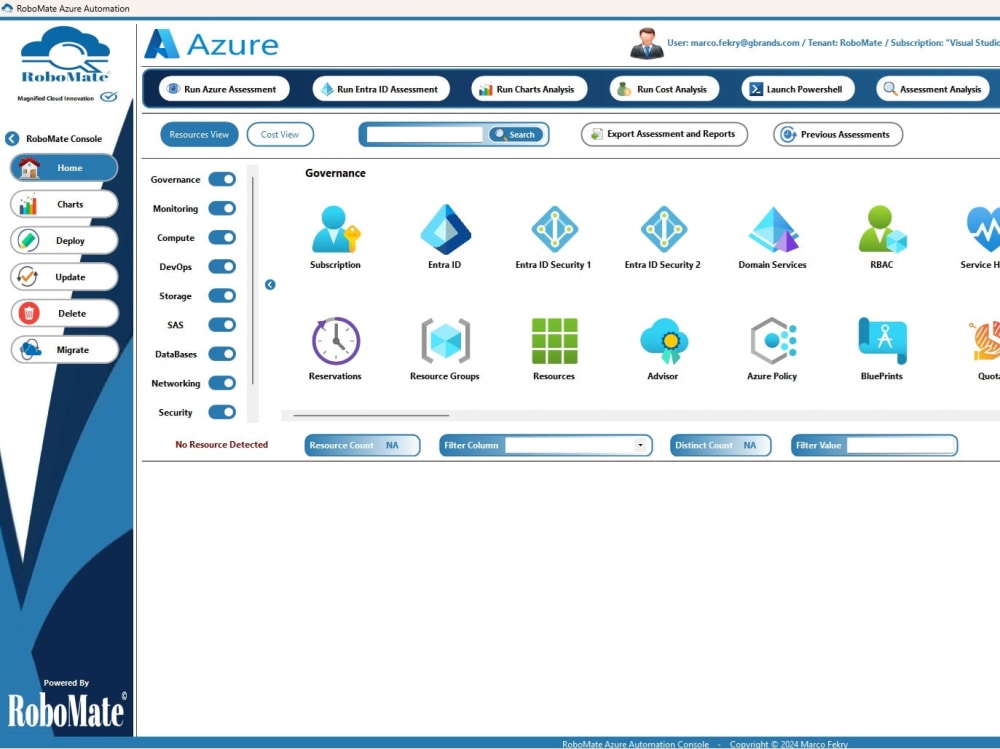Open Migrate in sidebar
Image resolution: width=1000 pixels, height=749 pixels.
64,350
